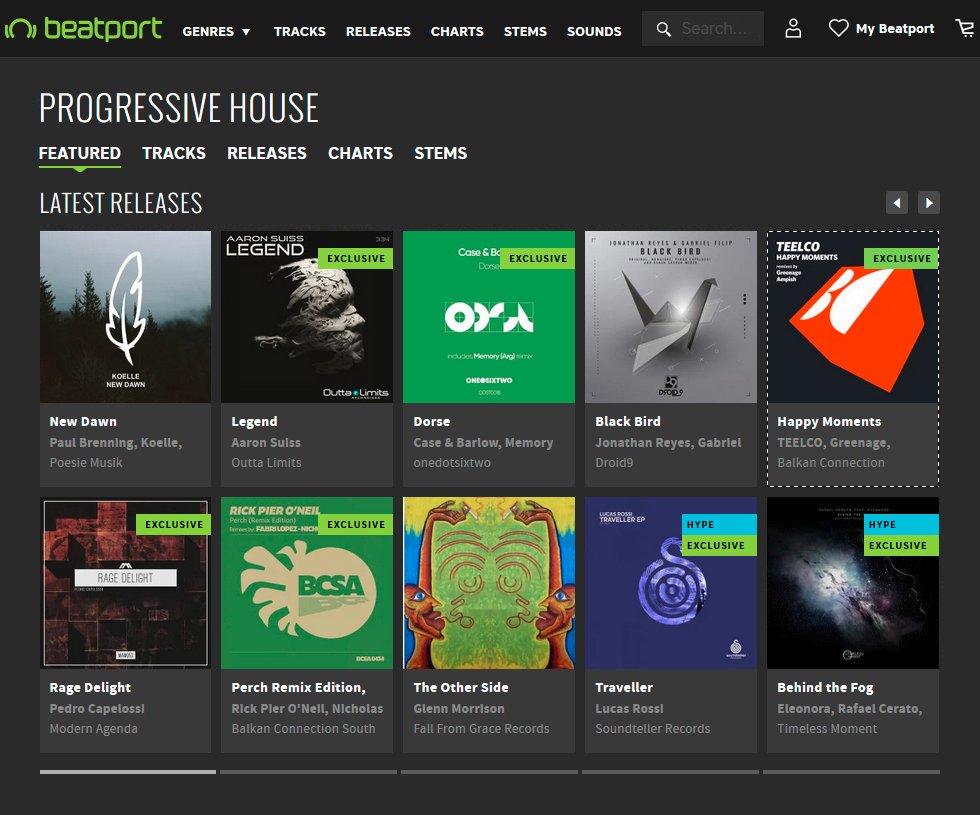The image size is (980, 815).
Task: Click the Legend release title
Action: pyautogui.click(x=254, y=422)
